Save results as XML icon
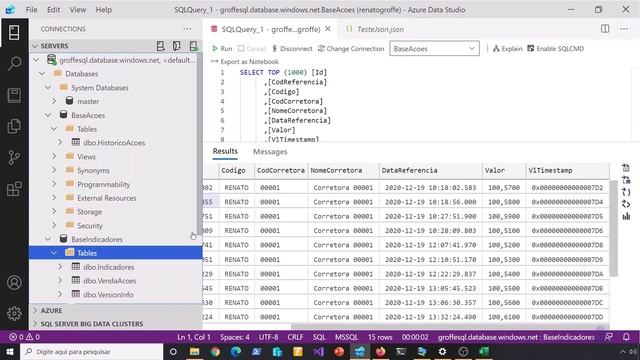The width and height of the screenshot is (640, 360). pyautogui.click(x=626, y=204)
